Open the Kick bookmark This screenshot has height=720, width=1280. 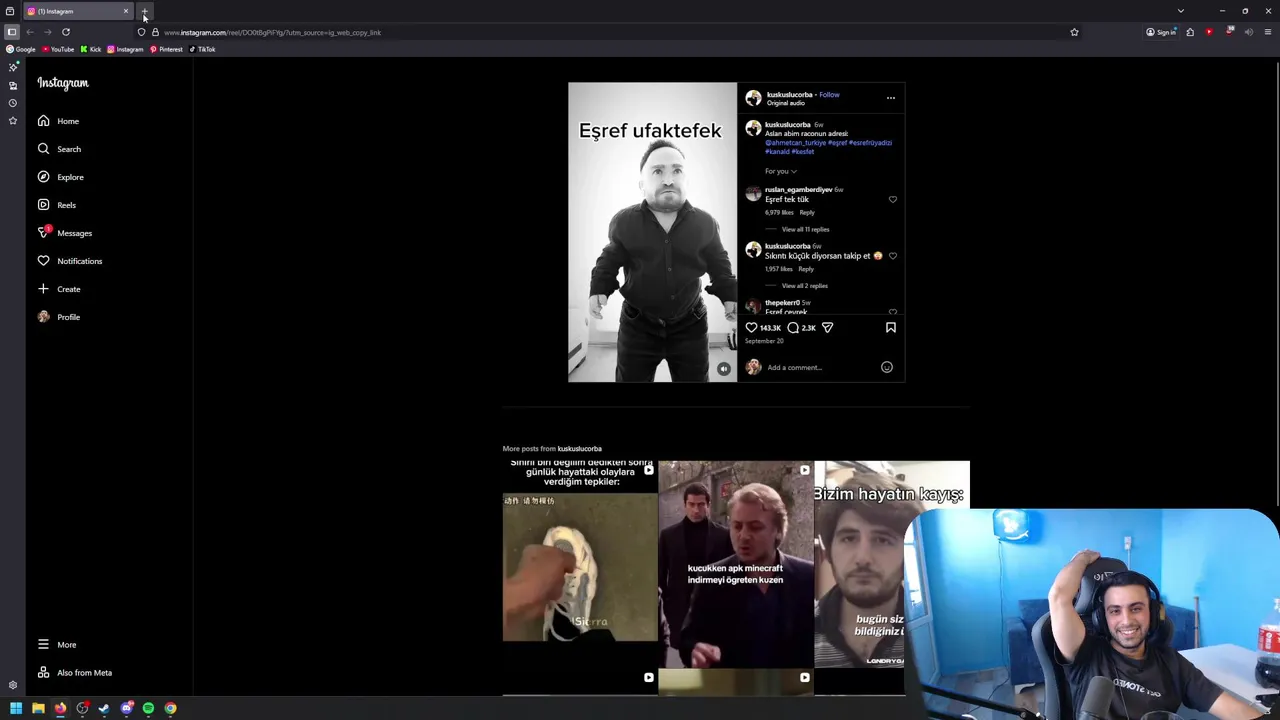tap(91, 49)
